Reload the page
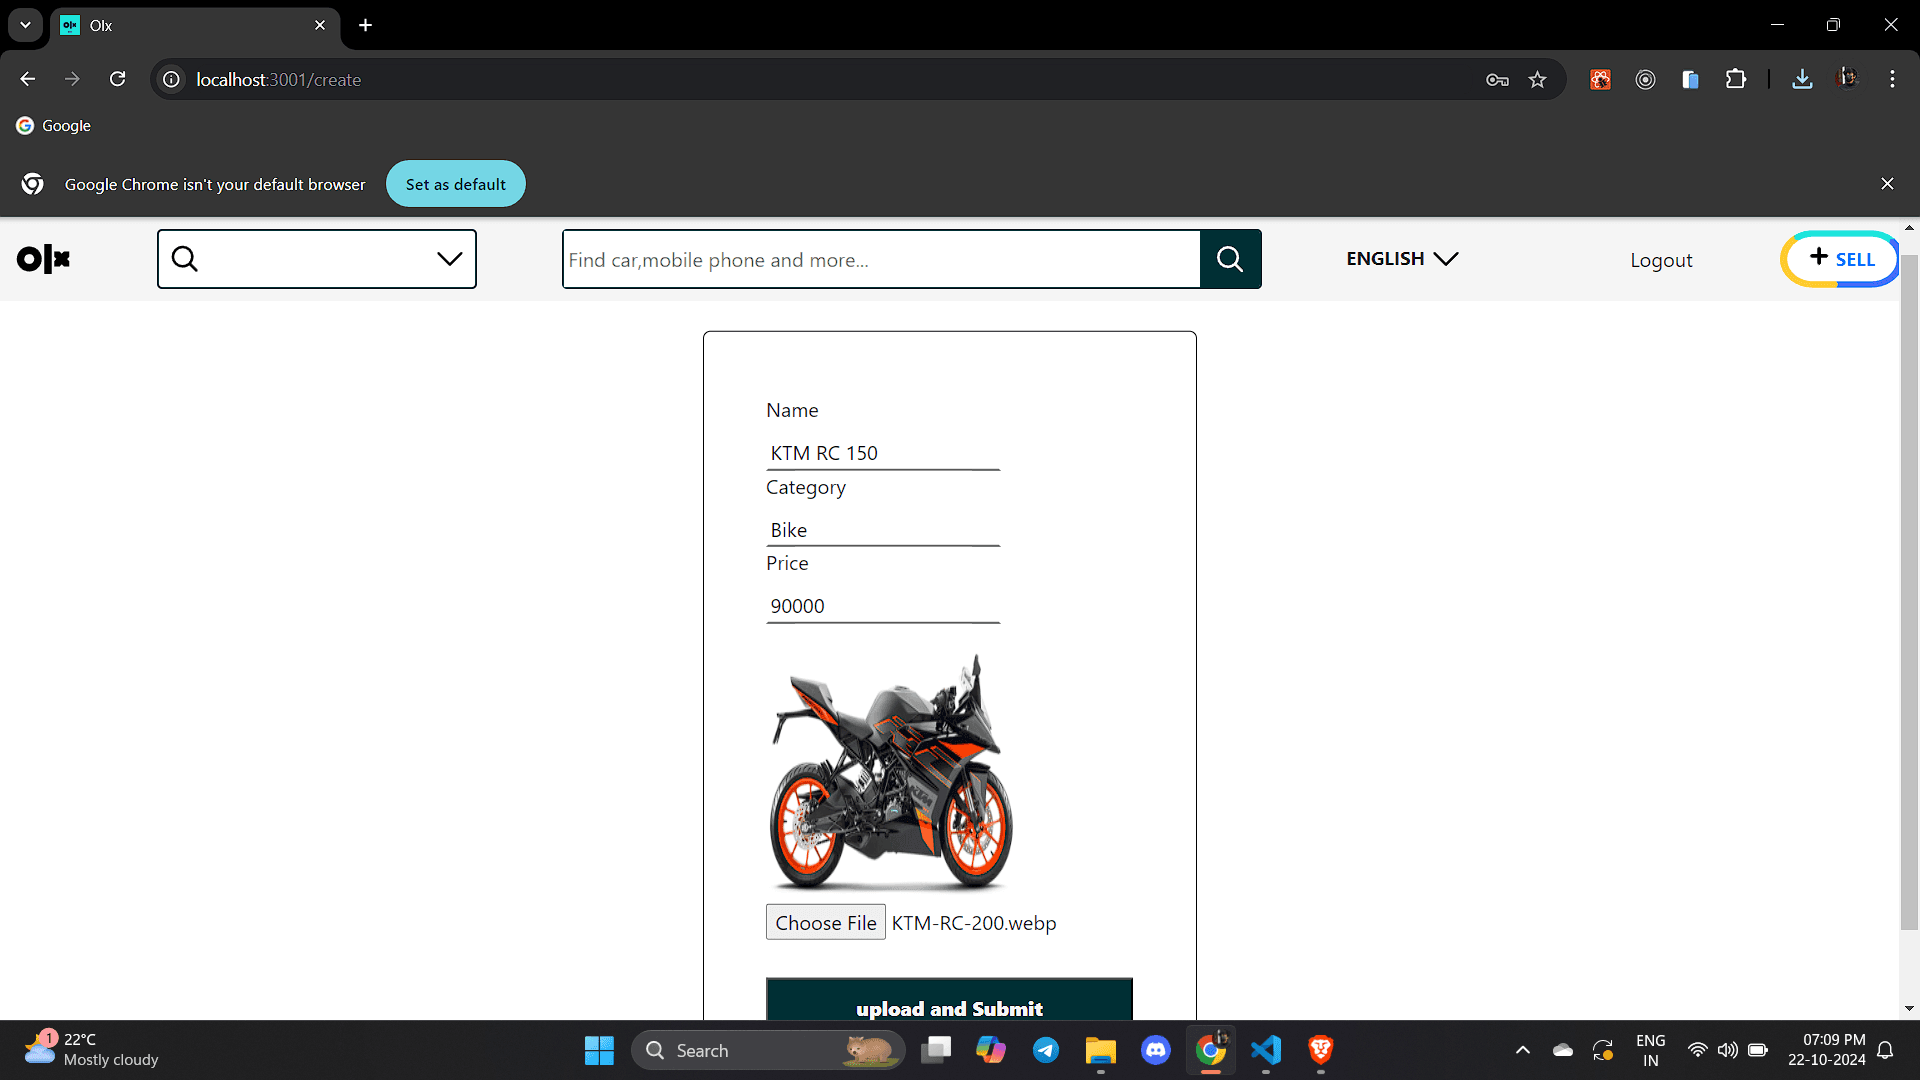Image resolution: width=1920 pixels, height=1080 pixels. point(118,79)
